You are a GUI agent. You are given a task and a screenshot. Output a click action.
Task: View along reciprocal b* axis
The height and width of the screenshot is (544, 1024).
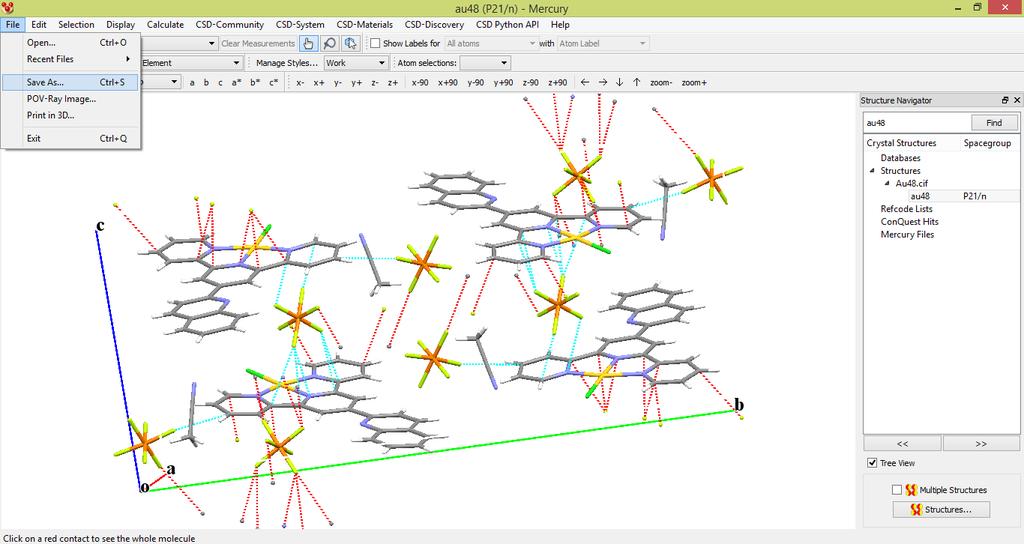255,83
